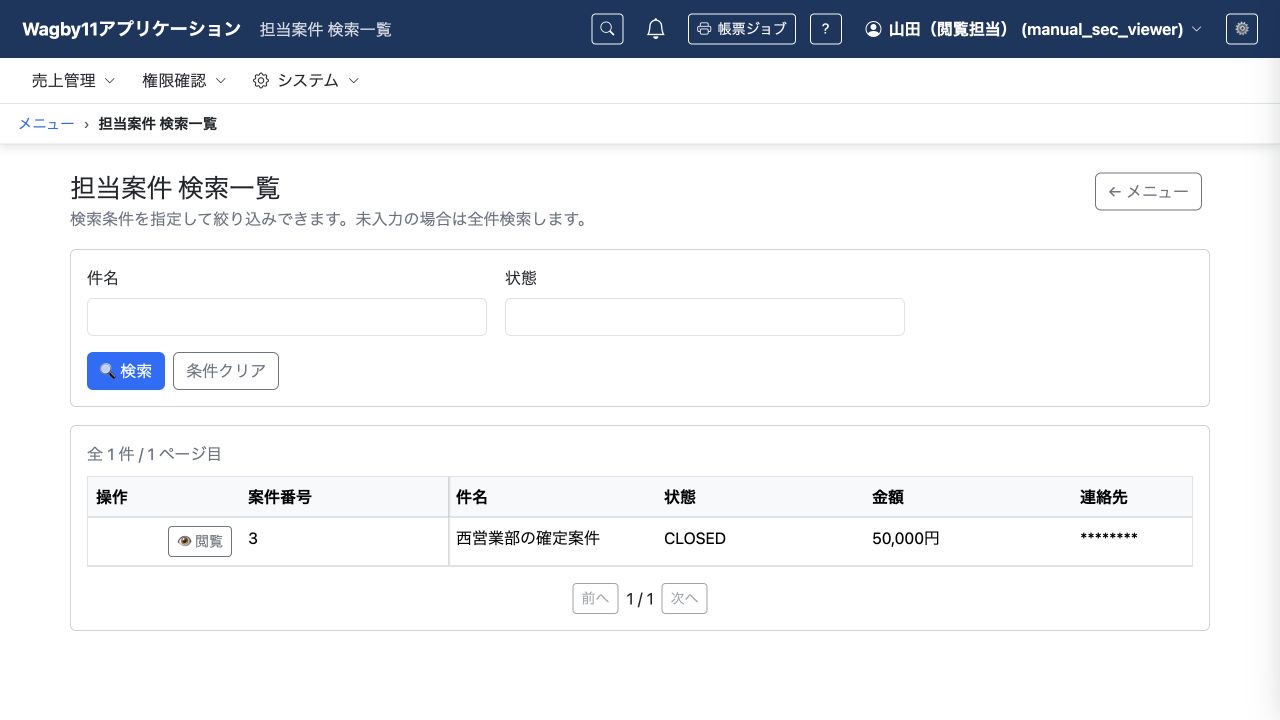This screenshot has width=1280, height=720.
Task: Expand the 売上管理 menu
Action: coord(74,81)
